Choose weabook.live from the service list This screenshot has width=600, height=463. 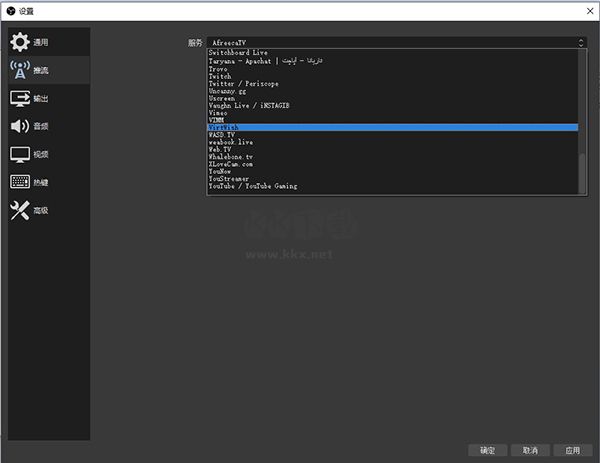click(393, 142)
